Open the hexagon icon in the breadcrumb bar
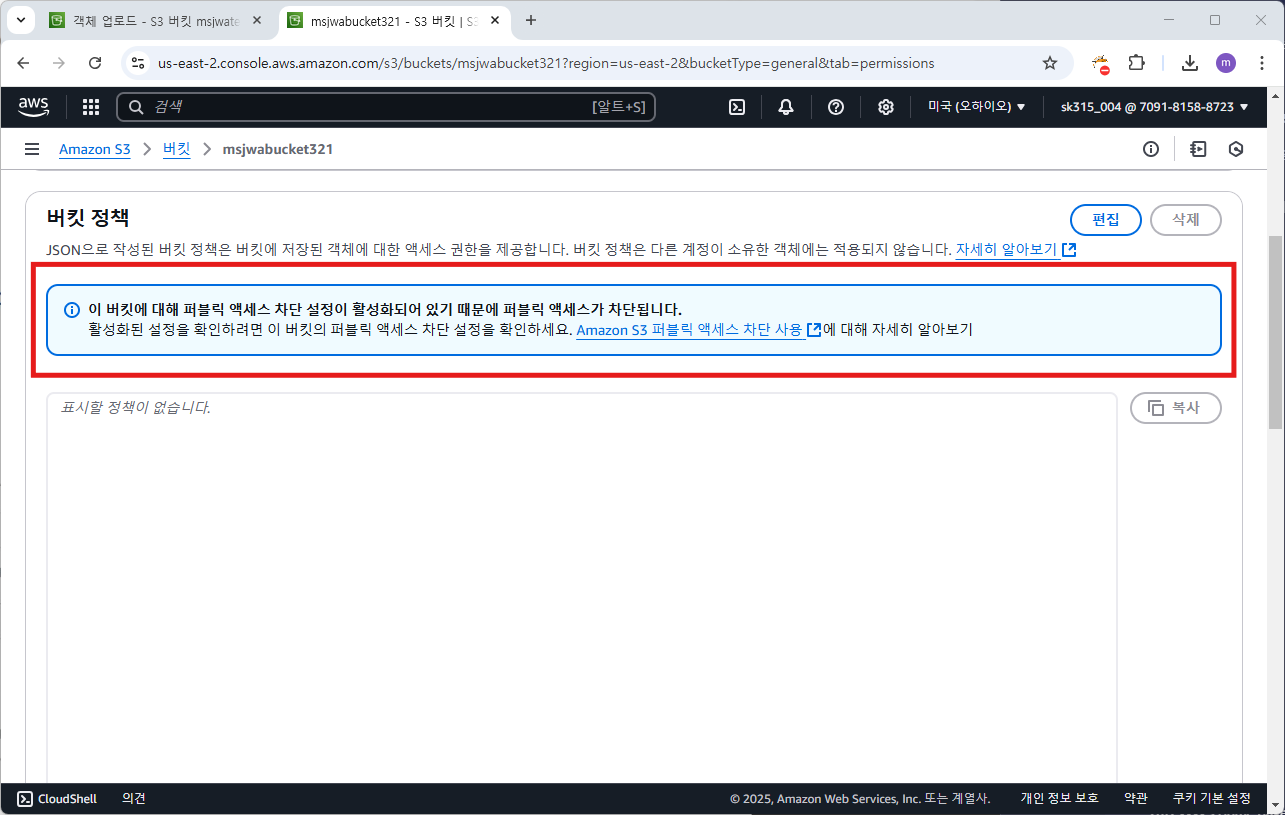Image resolution: width=1285 pixels, height=815 pixels. [1236, 149]
